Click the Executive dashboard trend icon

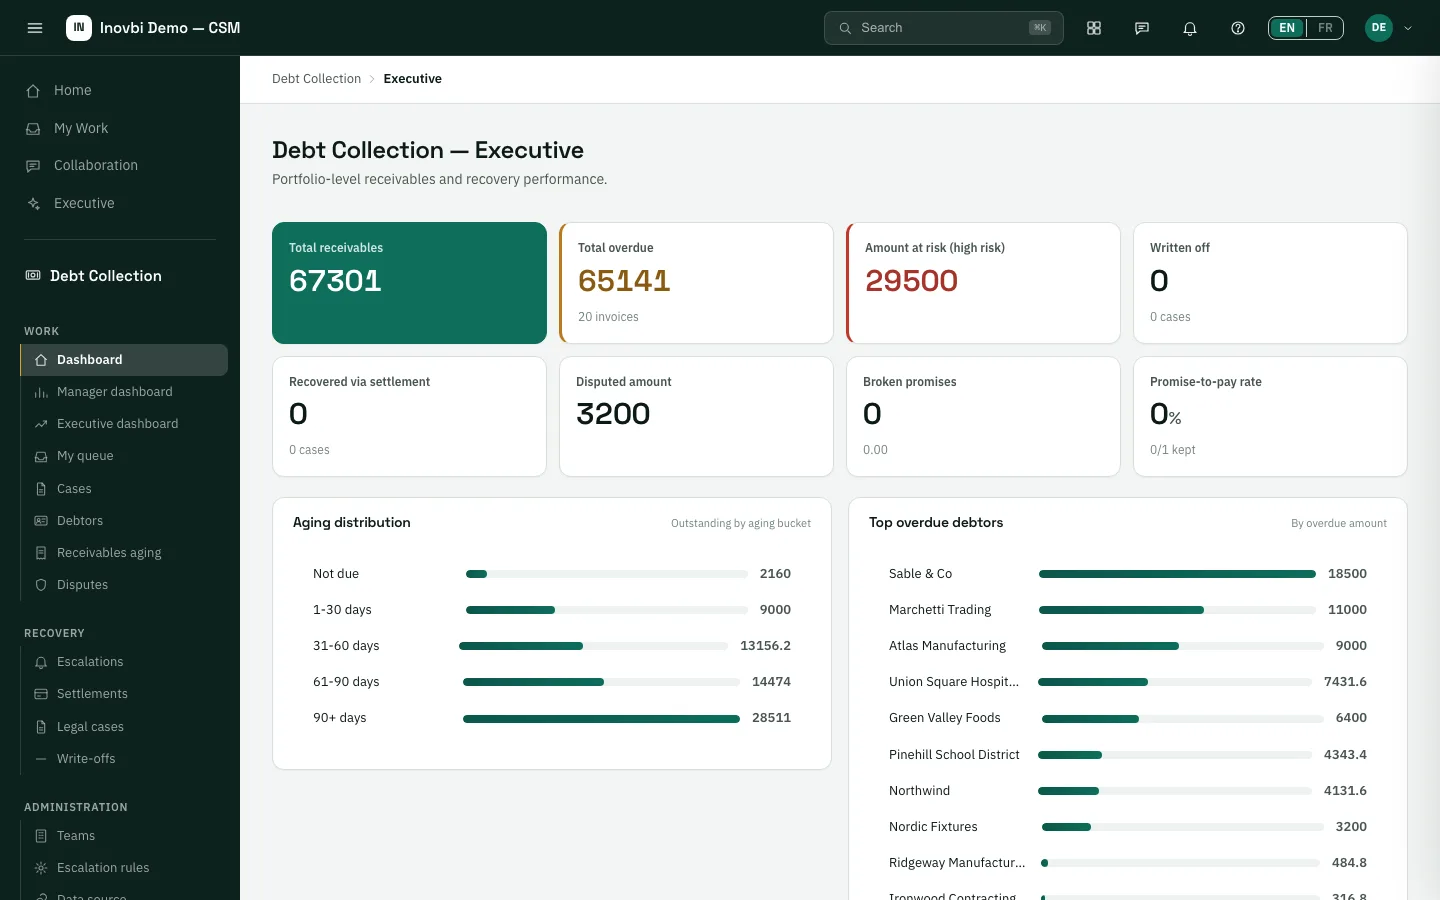pyautogui.click(x=41, y=424)
